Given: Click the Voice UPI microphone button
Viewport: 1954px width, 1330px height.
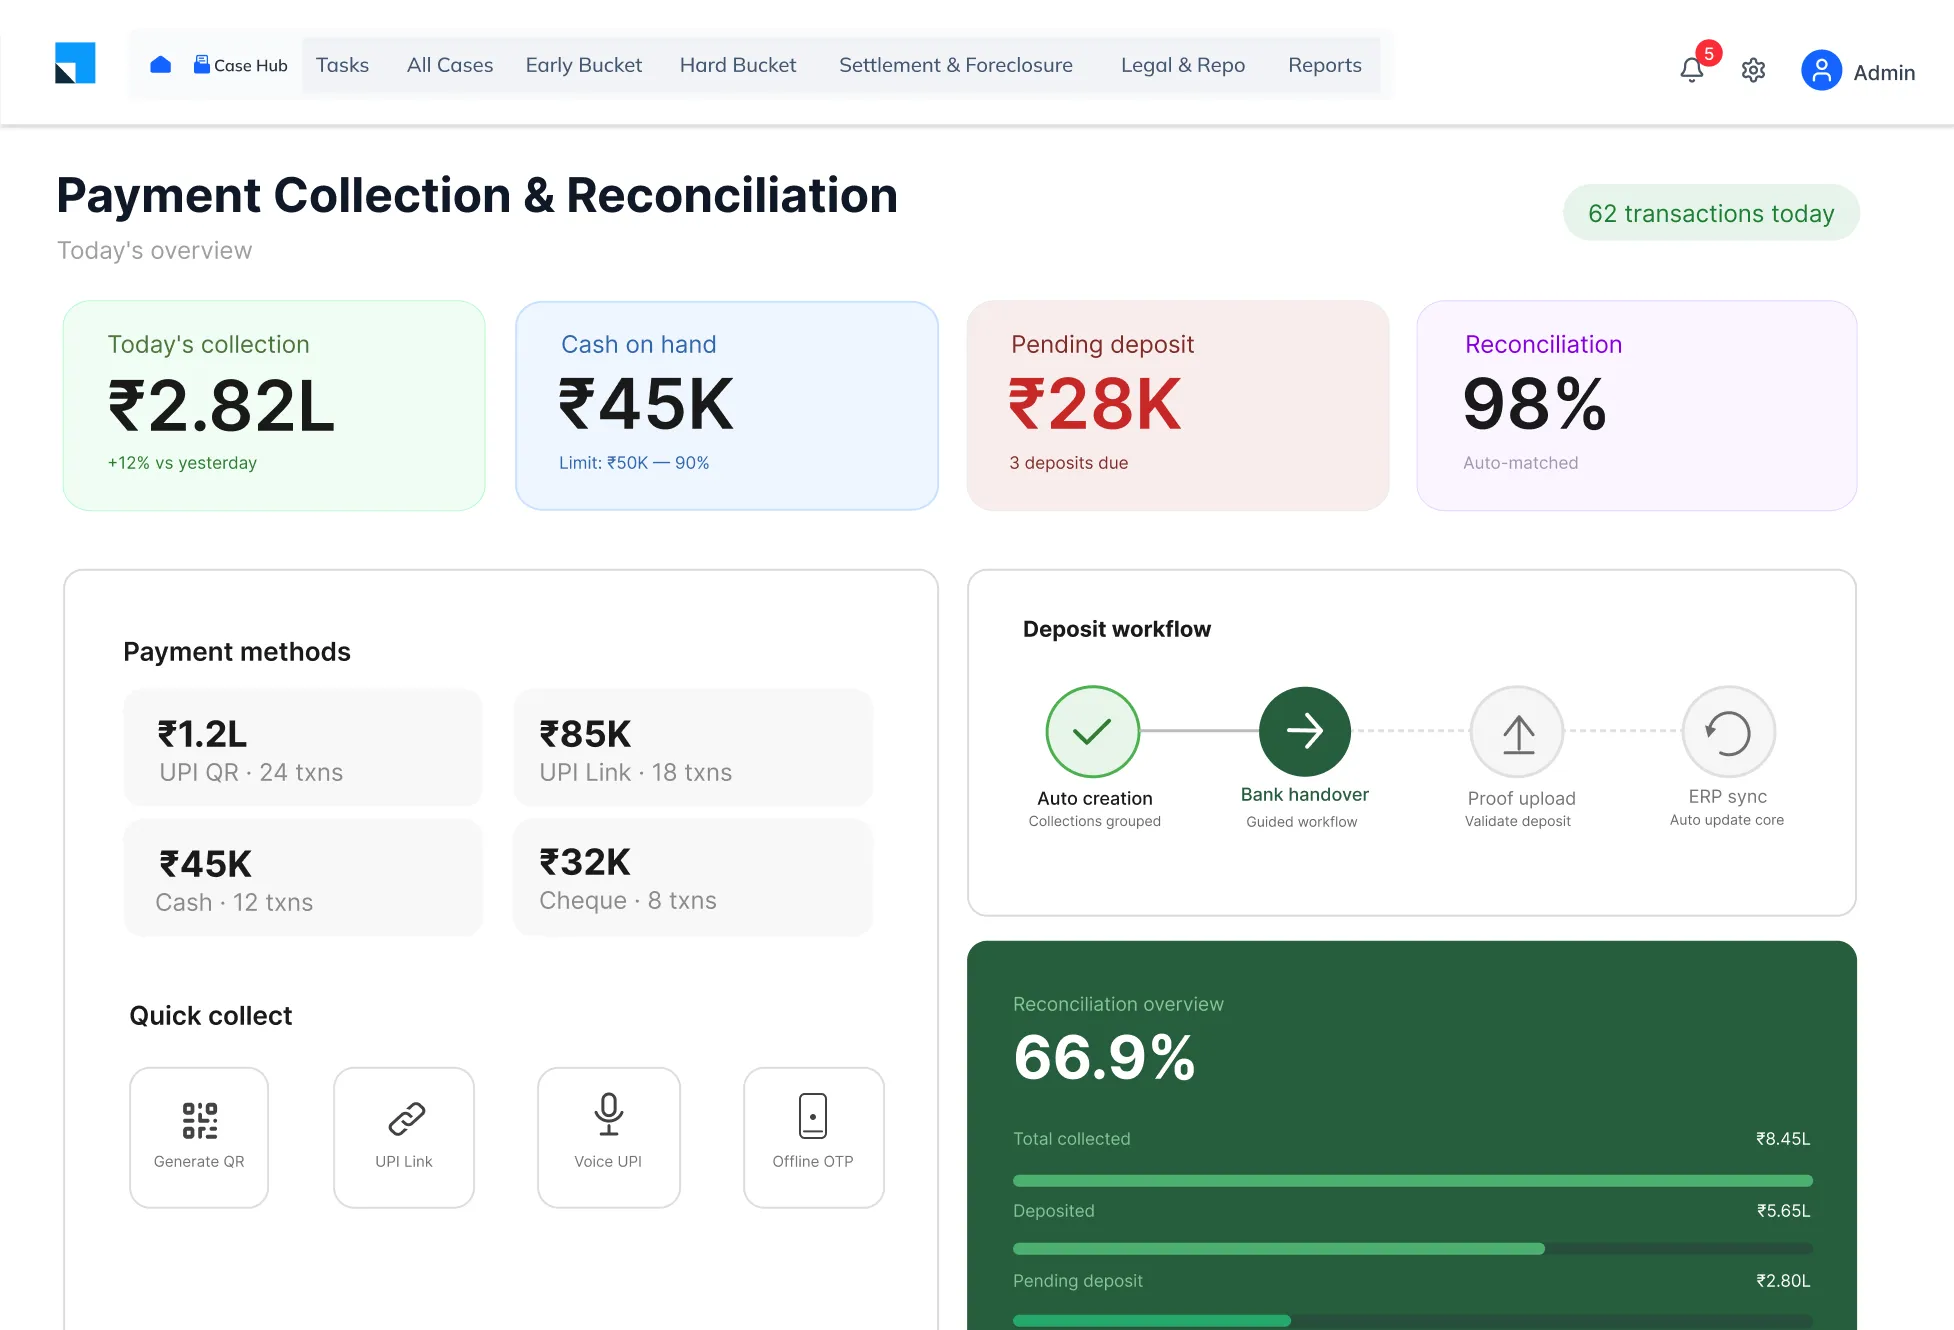Looking at the screenshot, I should pyautogui.click(x=609, y=1137).
